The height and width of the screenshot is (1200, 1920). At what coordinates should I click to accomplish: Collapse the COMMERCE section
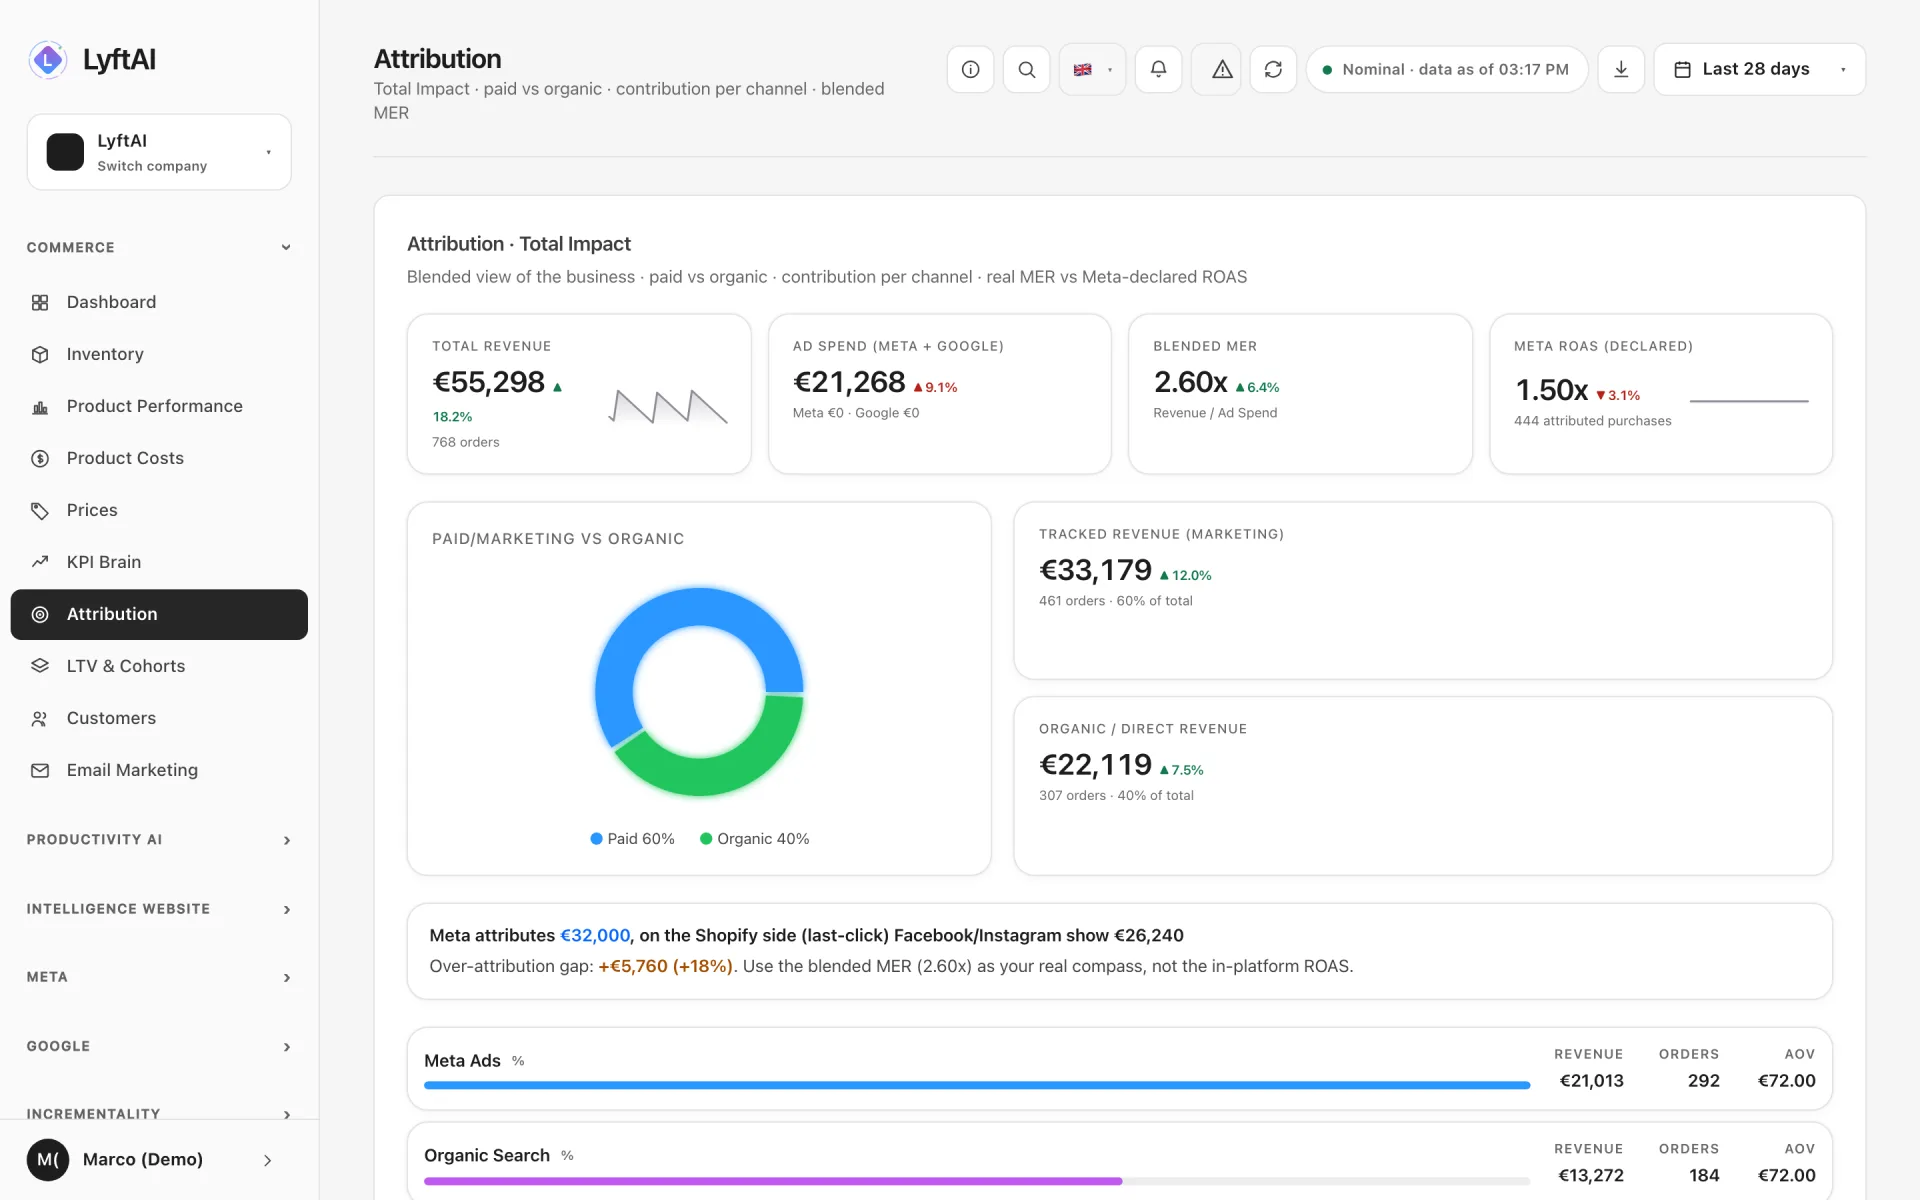tap(159, 247)
